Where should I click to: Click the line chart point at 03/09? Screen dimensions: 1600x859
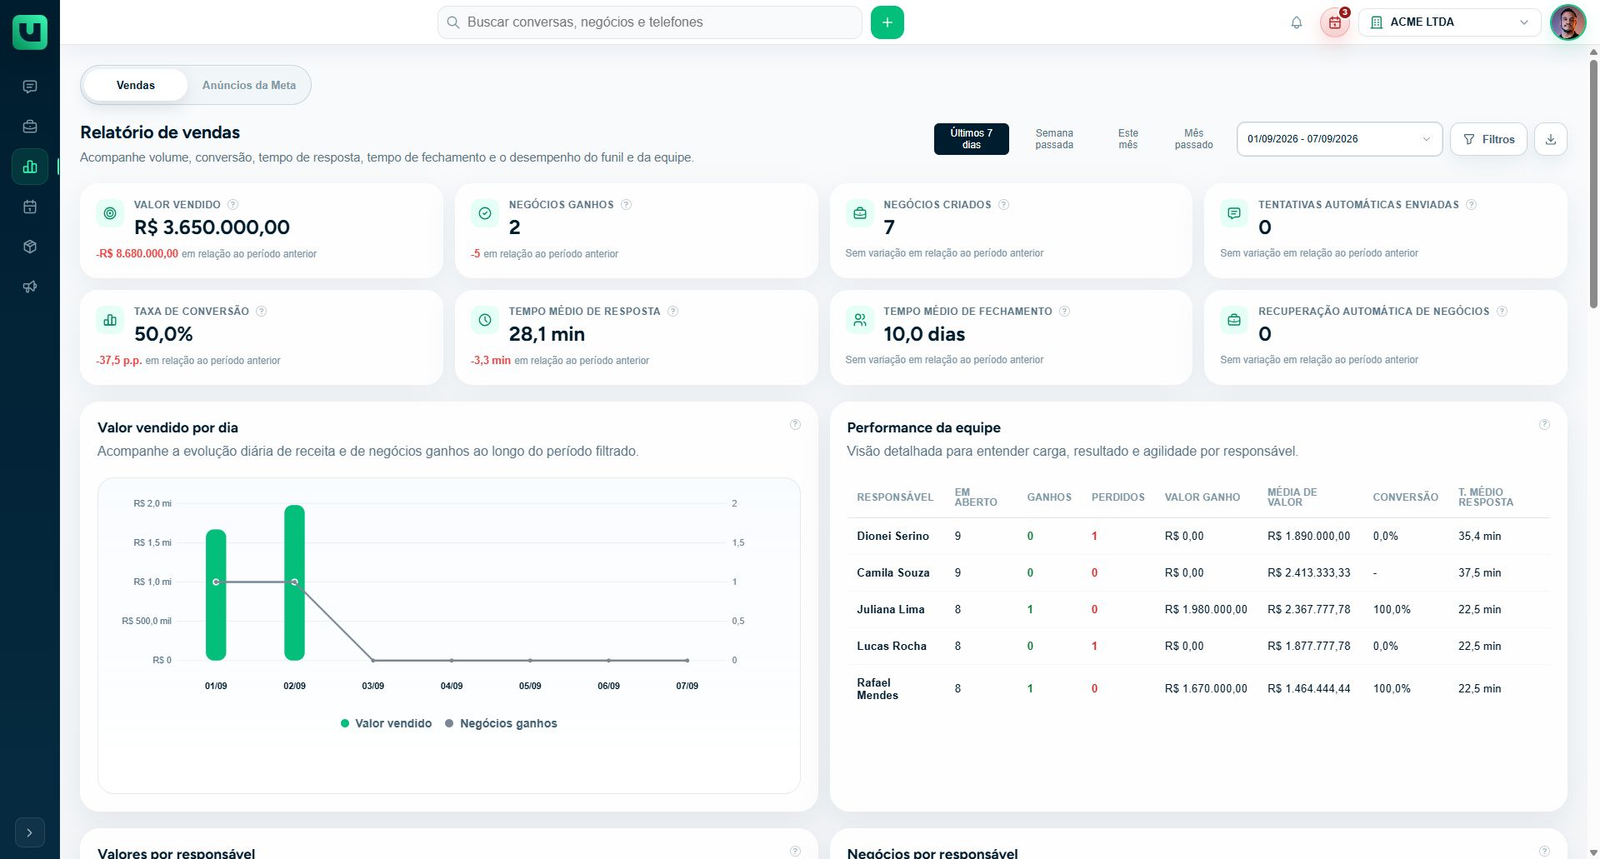coord(373,660)
